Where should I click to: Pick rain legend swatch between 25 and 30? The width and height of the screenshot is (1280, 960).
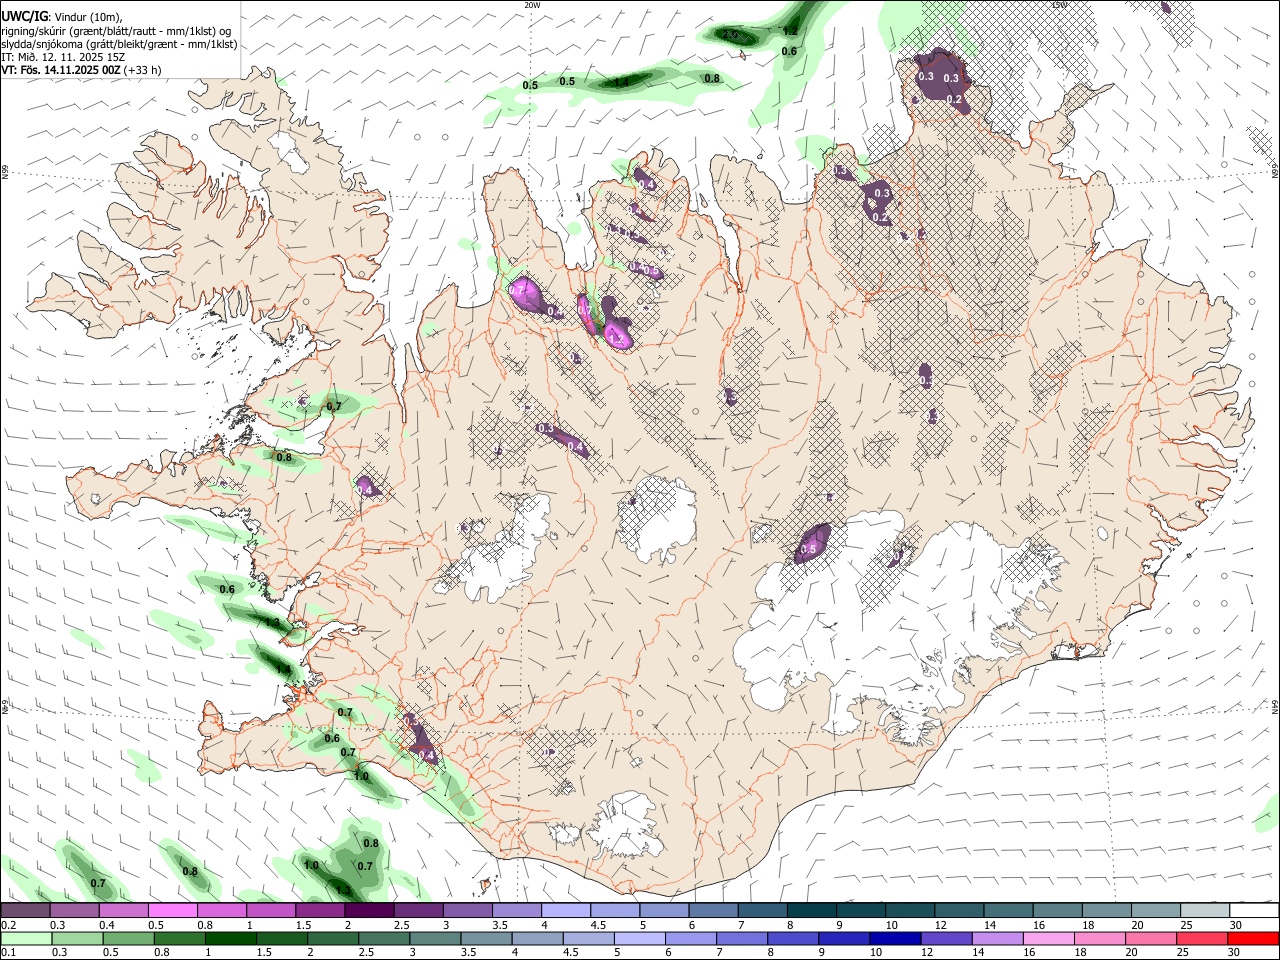1201,938
